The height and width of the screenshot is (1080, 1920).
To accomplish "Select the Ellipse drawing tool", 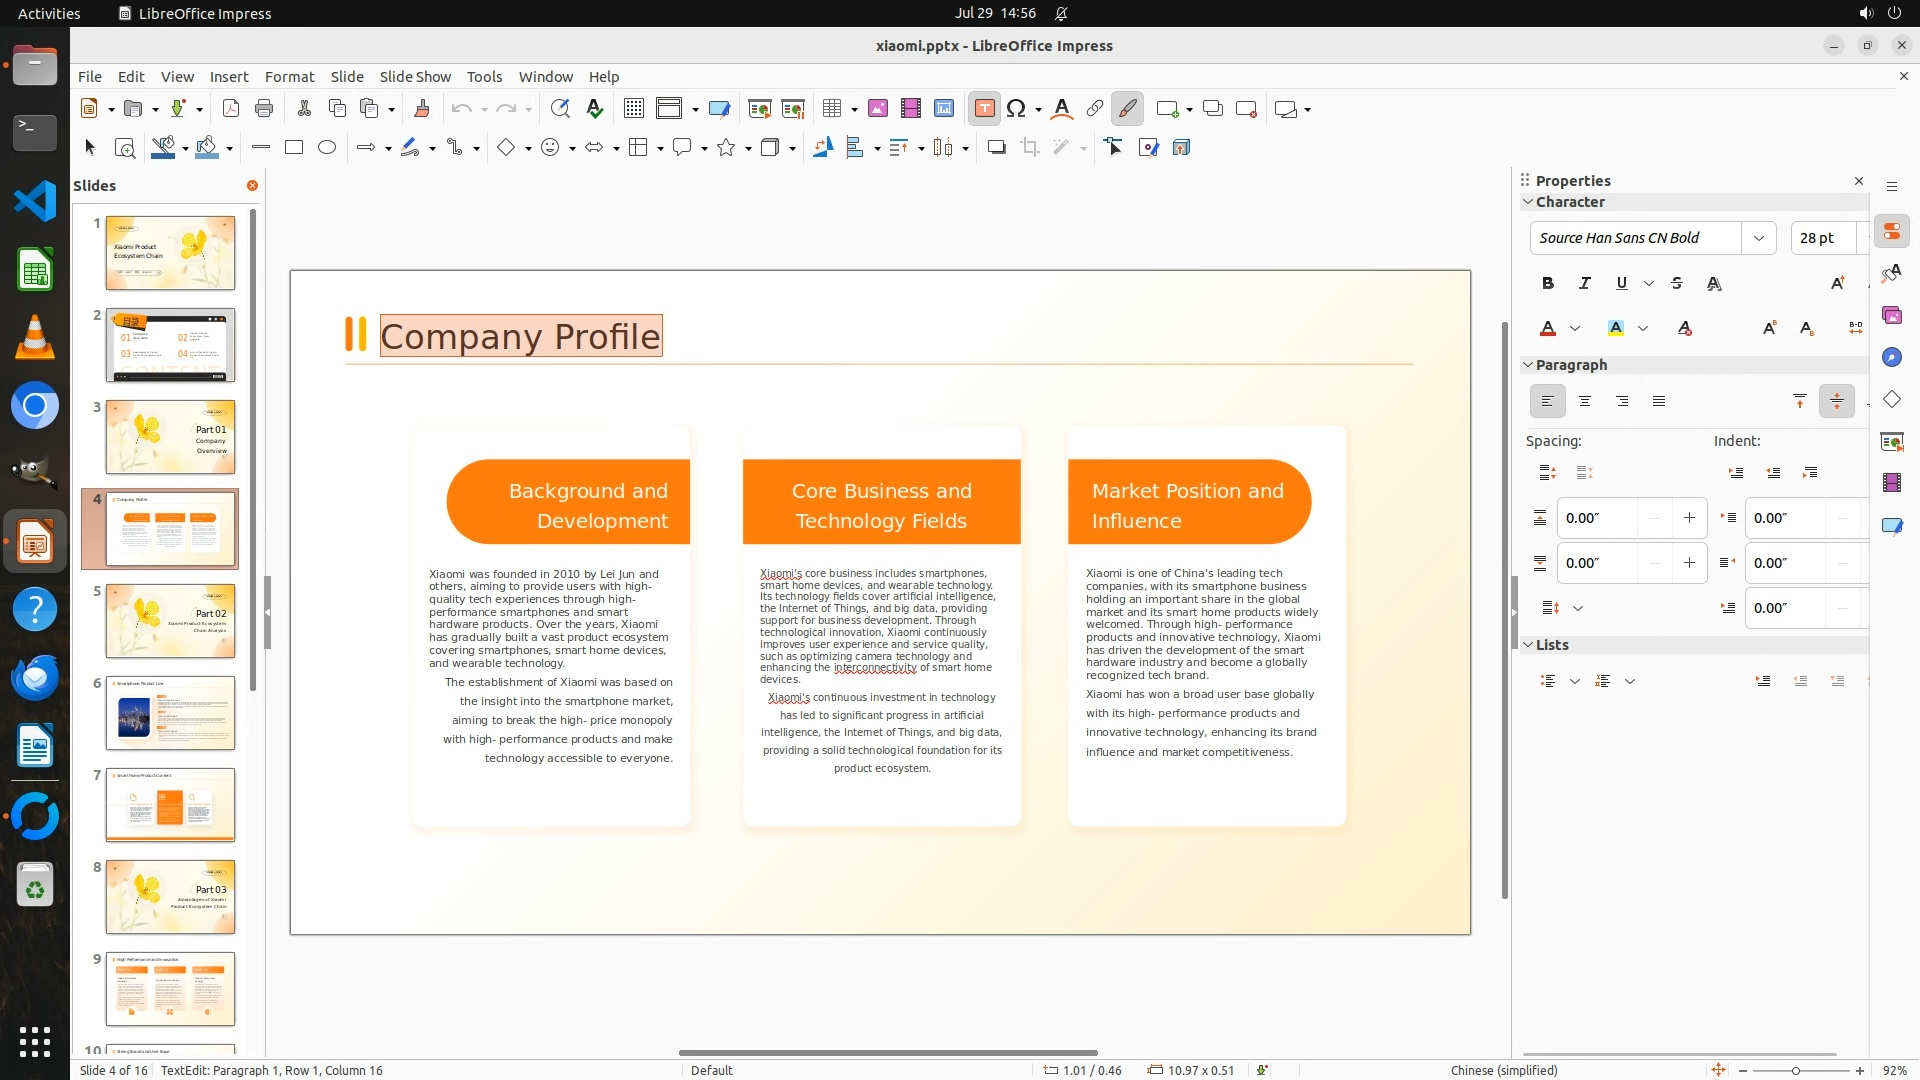I will (x=327, y=148).
